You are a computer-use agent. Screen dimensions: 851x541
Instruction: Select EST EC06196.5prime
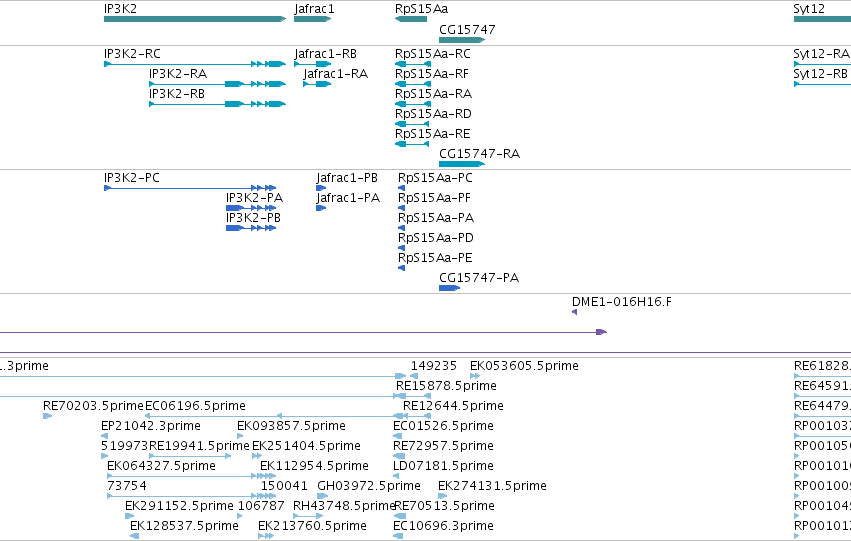(275, 416)
